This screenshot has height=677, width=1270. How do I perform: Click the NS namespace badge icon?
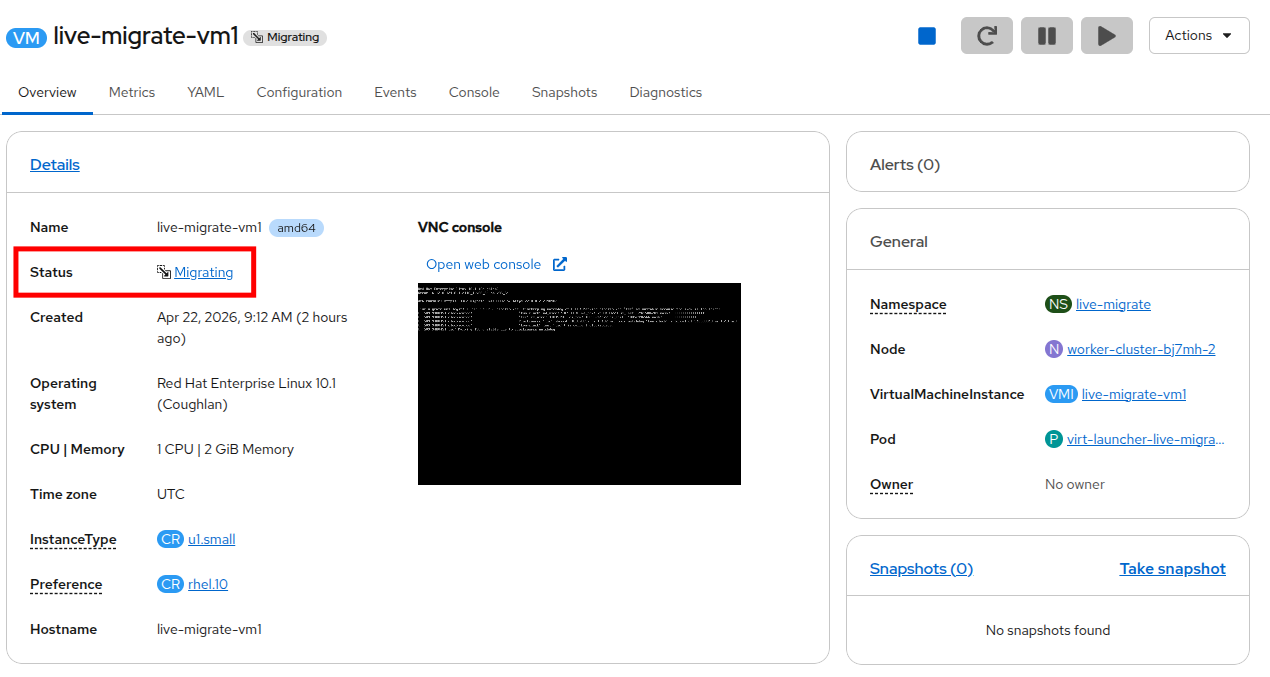click(x=1058, y=304)
